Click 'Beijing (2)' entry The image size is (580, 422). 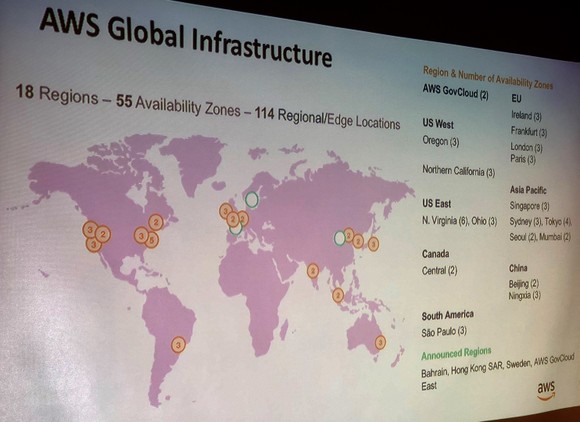click(x=523, y=284)
